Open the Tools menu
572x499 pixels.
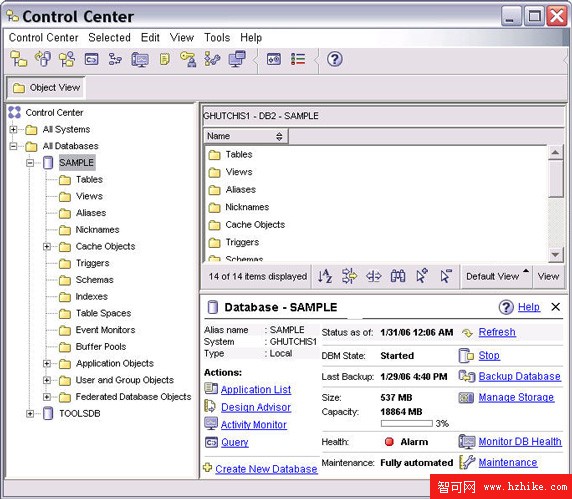tap(217, 38)
